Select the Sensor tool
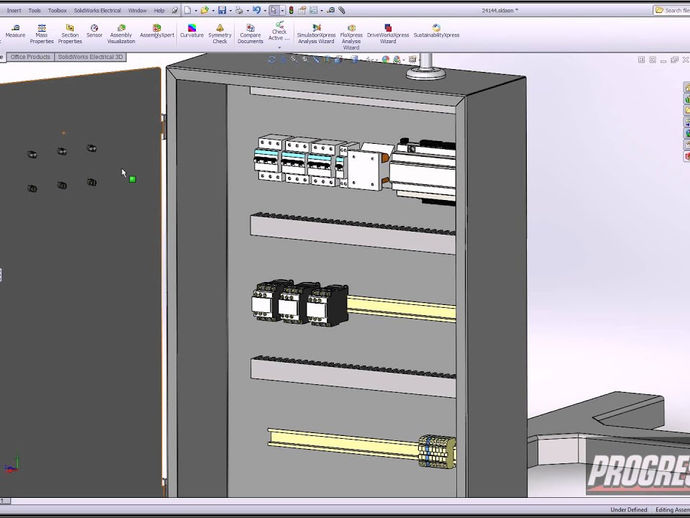This screenshot has width=690, height=518. [94, 32]
